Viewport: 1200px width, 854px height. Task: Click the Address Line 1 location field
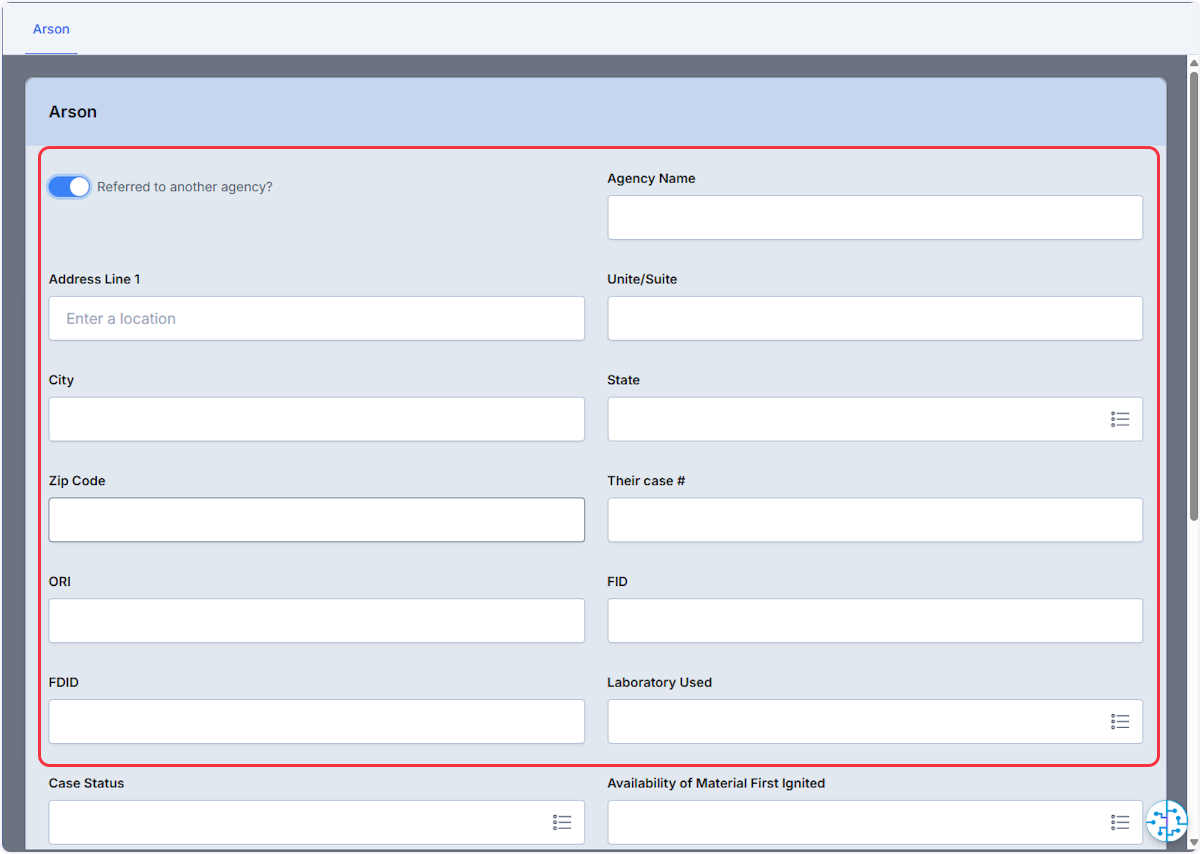(316, 318)
